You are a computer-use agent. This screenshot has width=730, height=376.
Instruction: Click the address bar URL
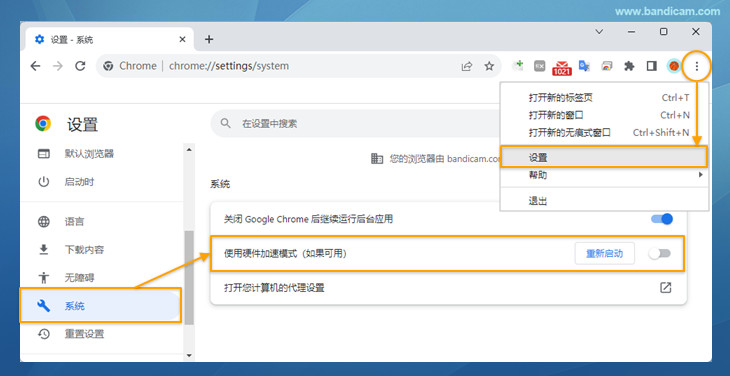(229, 66)
